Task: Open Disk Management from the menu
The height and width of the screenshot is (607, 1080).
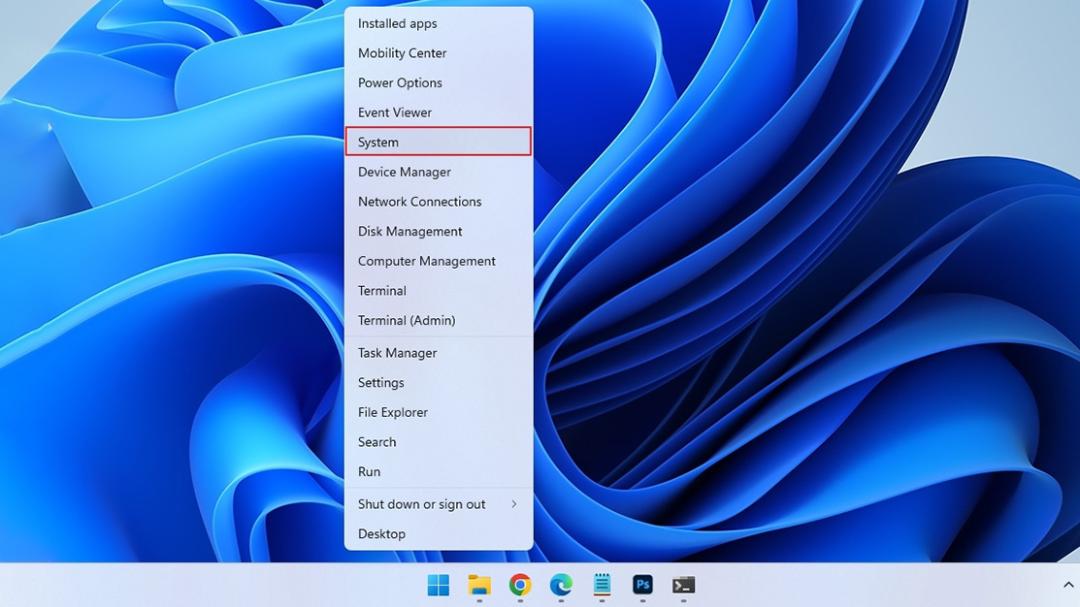Action: pyautogui.click(x=439, y=231)
